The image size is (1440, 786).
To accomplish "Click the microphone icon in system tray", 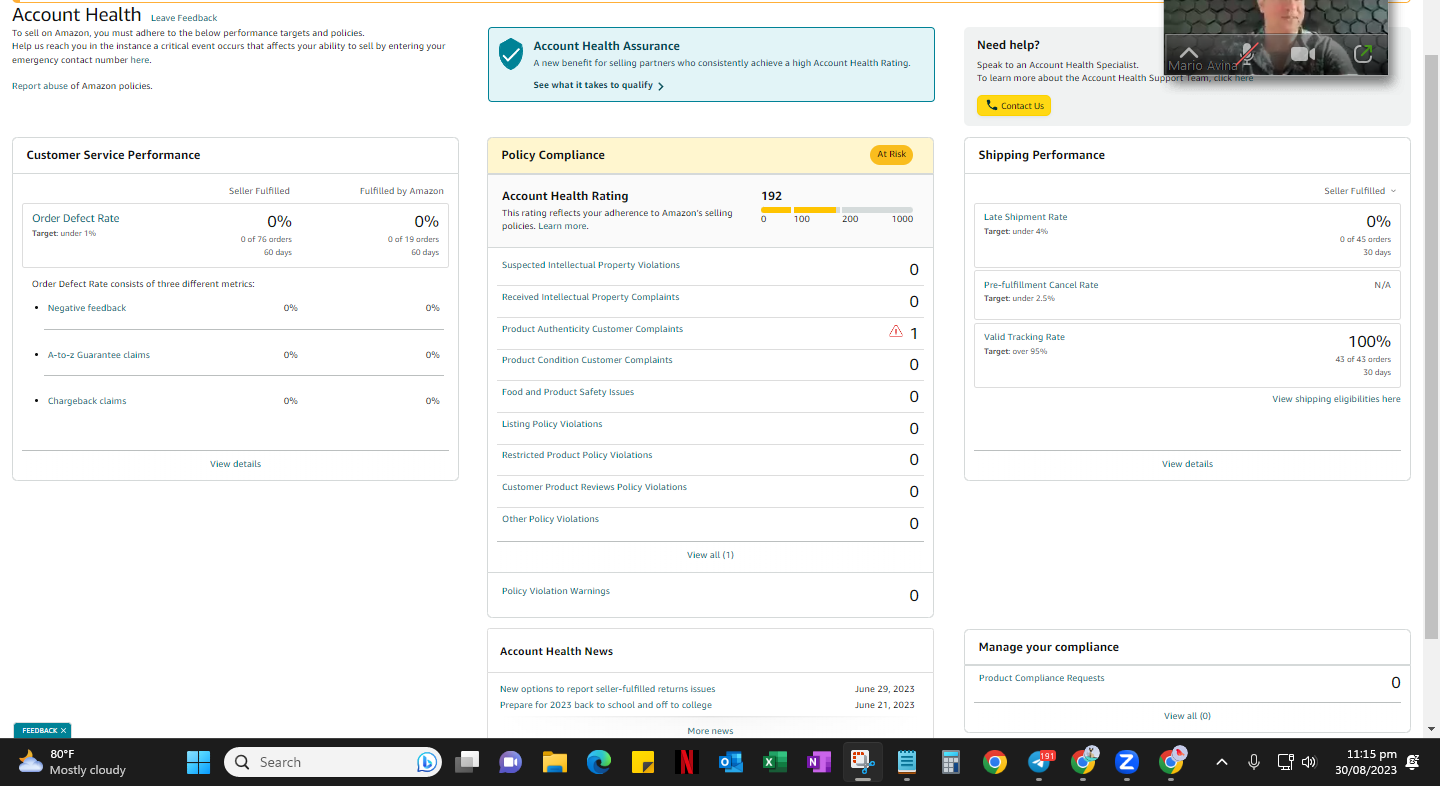I will pyautogui.click(x=1253, y=762).
